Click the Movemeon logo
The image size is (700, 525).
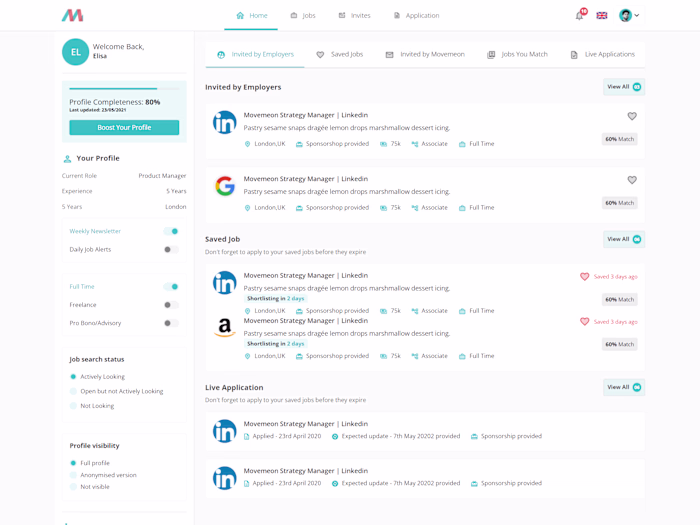72,15
